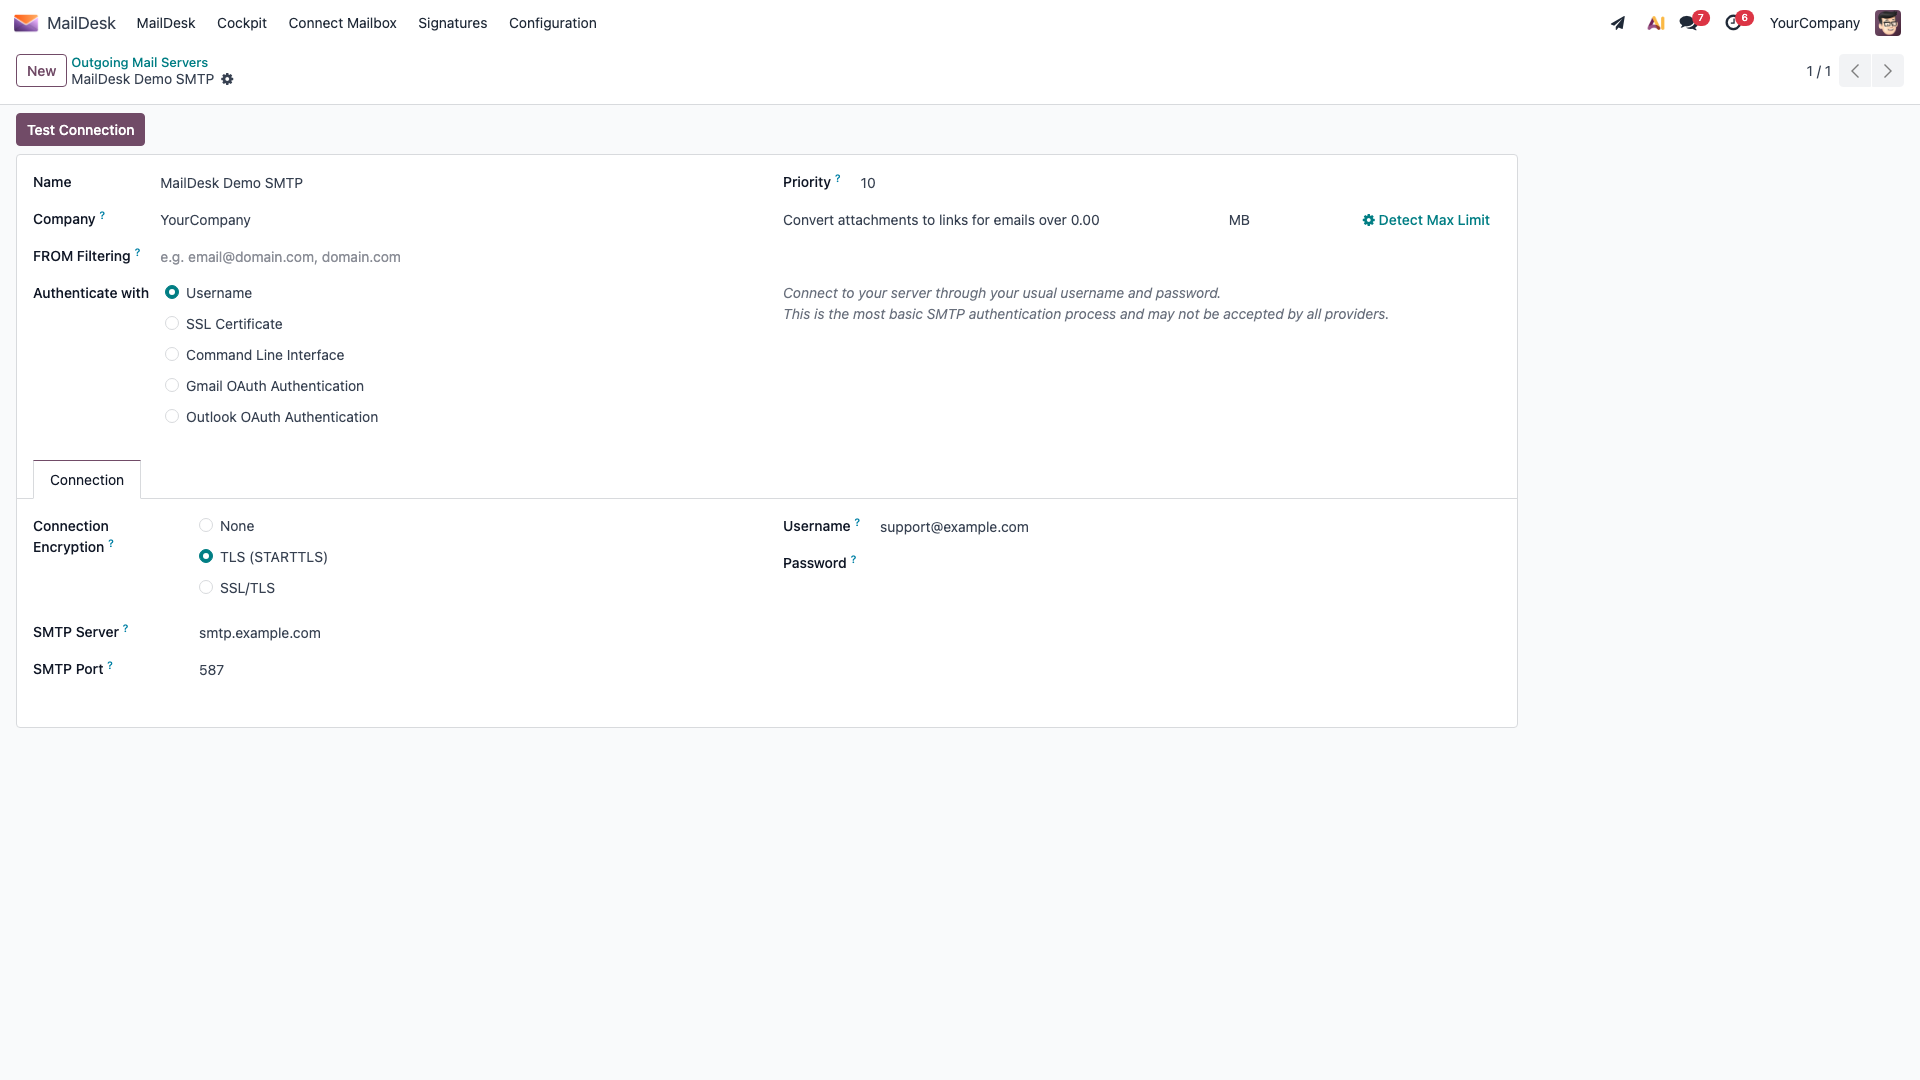The height and width of the screenshot is (1080, 1920).
Task: Click Detect Max Limit link
Action: (1425, 220)
